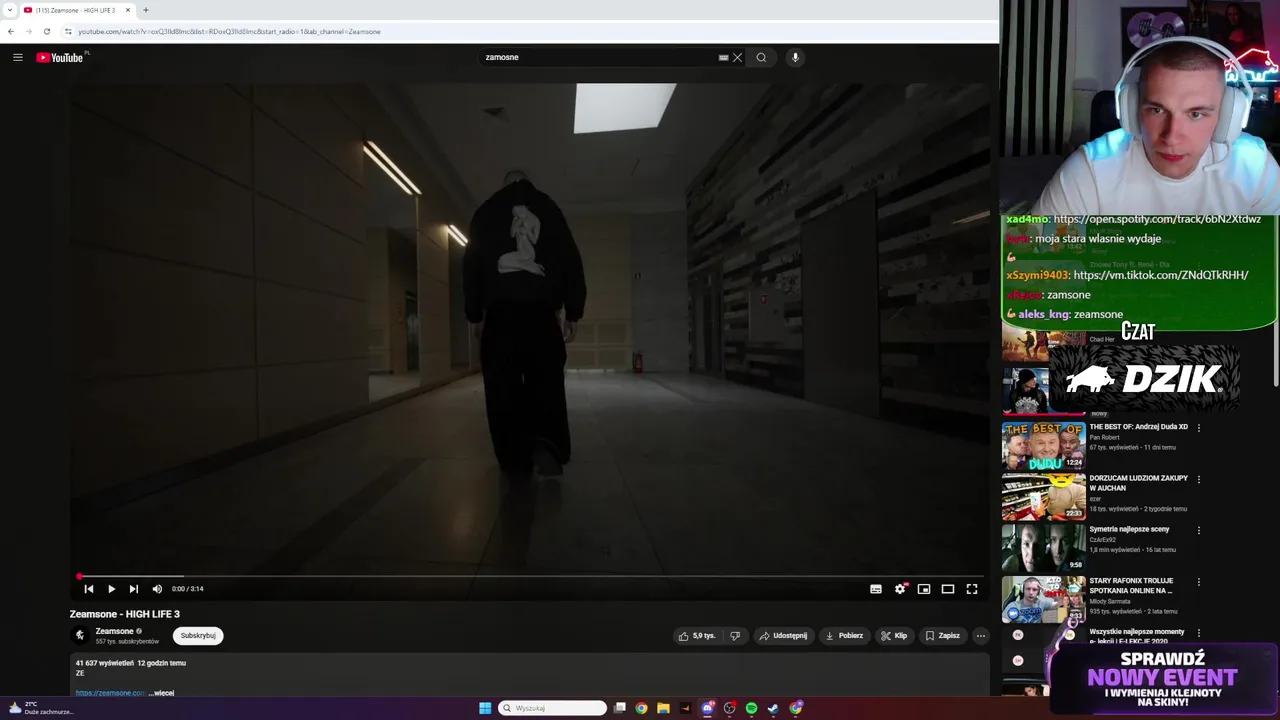Open the player settings gear
Screen dimensions: 1280x720
click(900, 589)
